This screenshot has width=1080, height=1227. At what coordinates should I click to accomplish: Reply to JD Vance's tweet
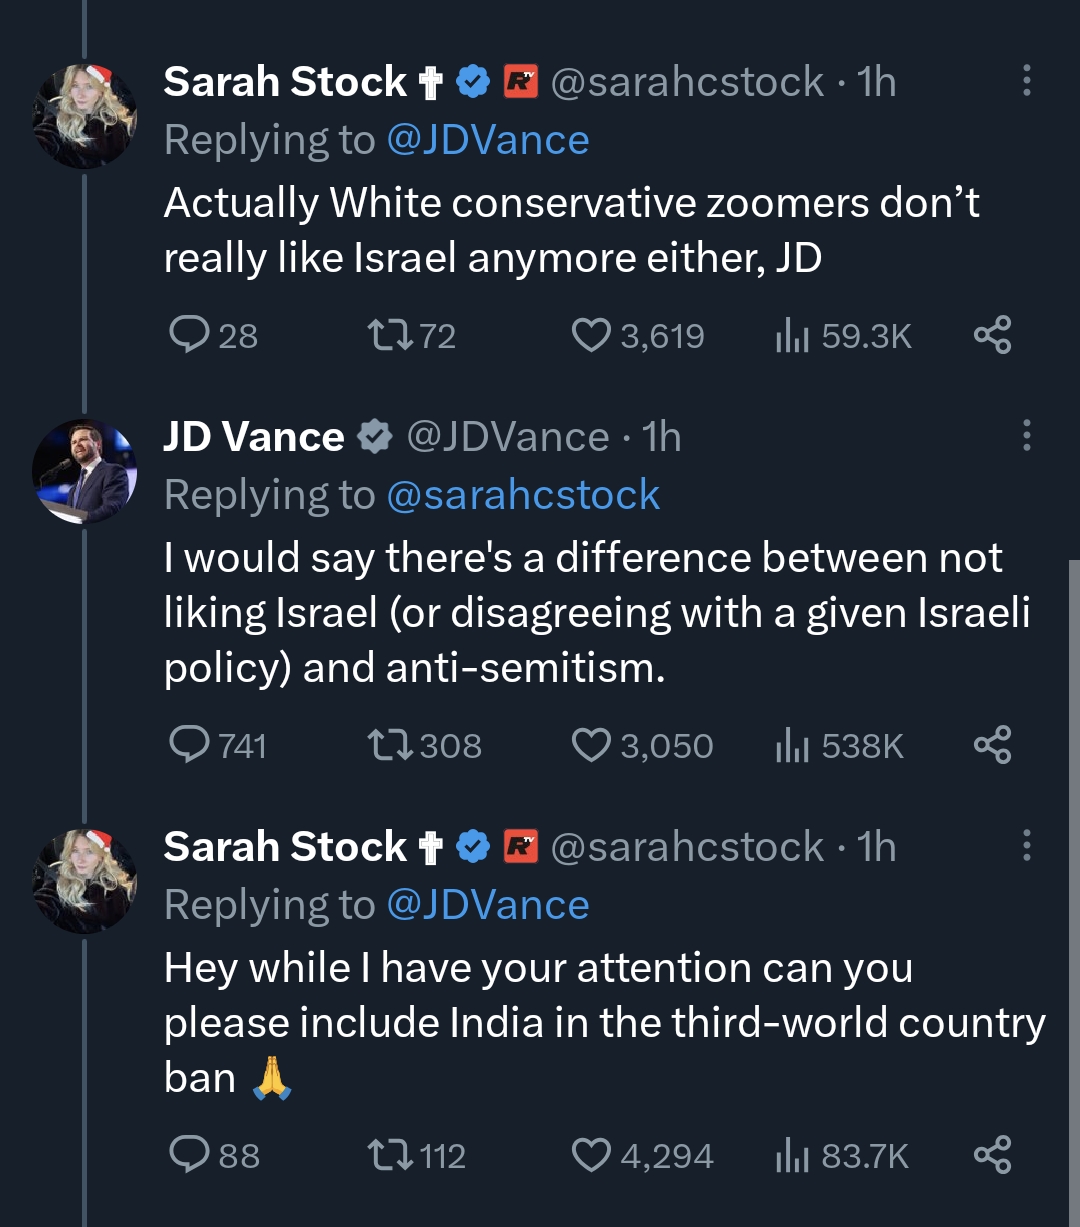click(188, 745)
